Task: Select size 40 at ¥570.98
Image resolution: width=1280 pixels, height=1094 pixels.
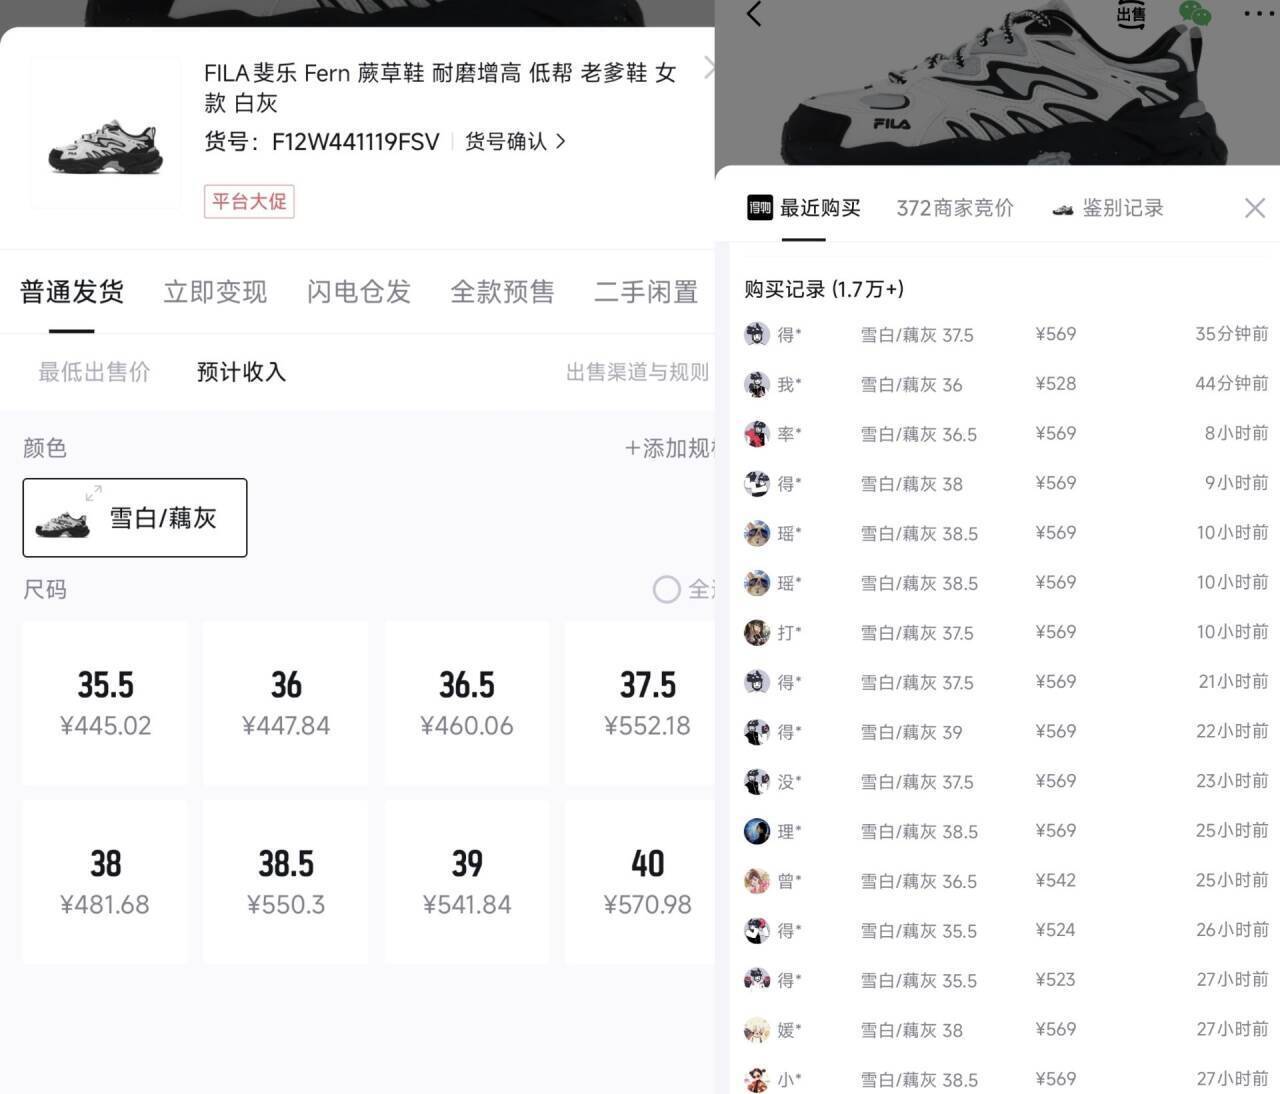Action: coord(641,882)
